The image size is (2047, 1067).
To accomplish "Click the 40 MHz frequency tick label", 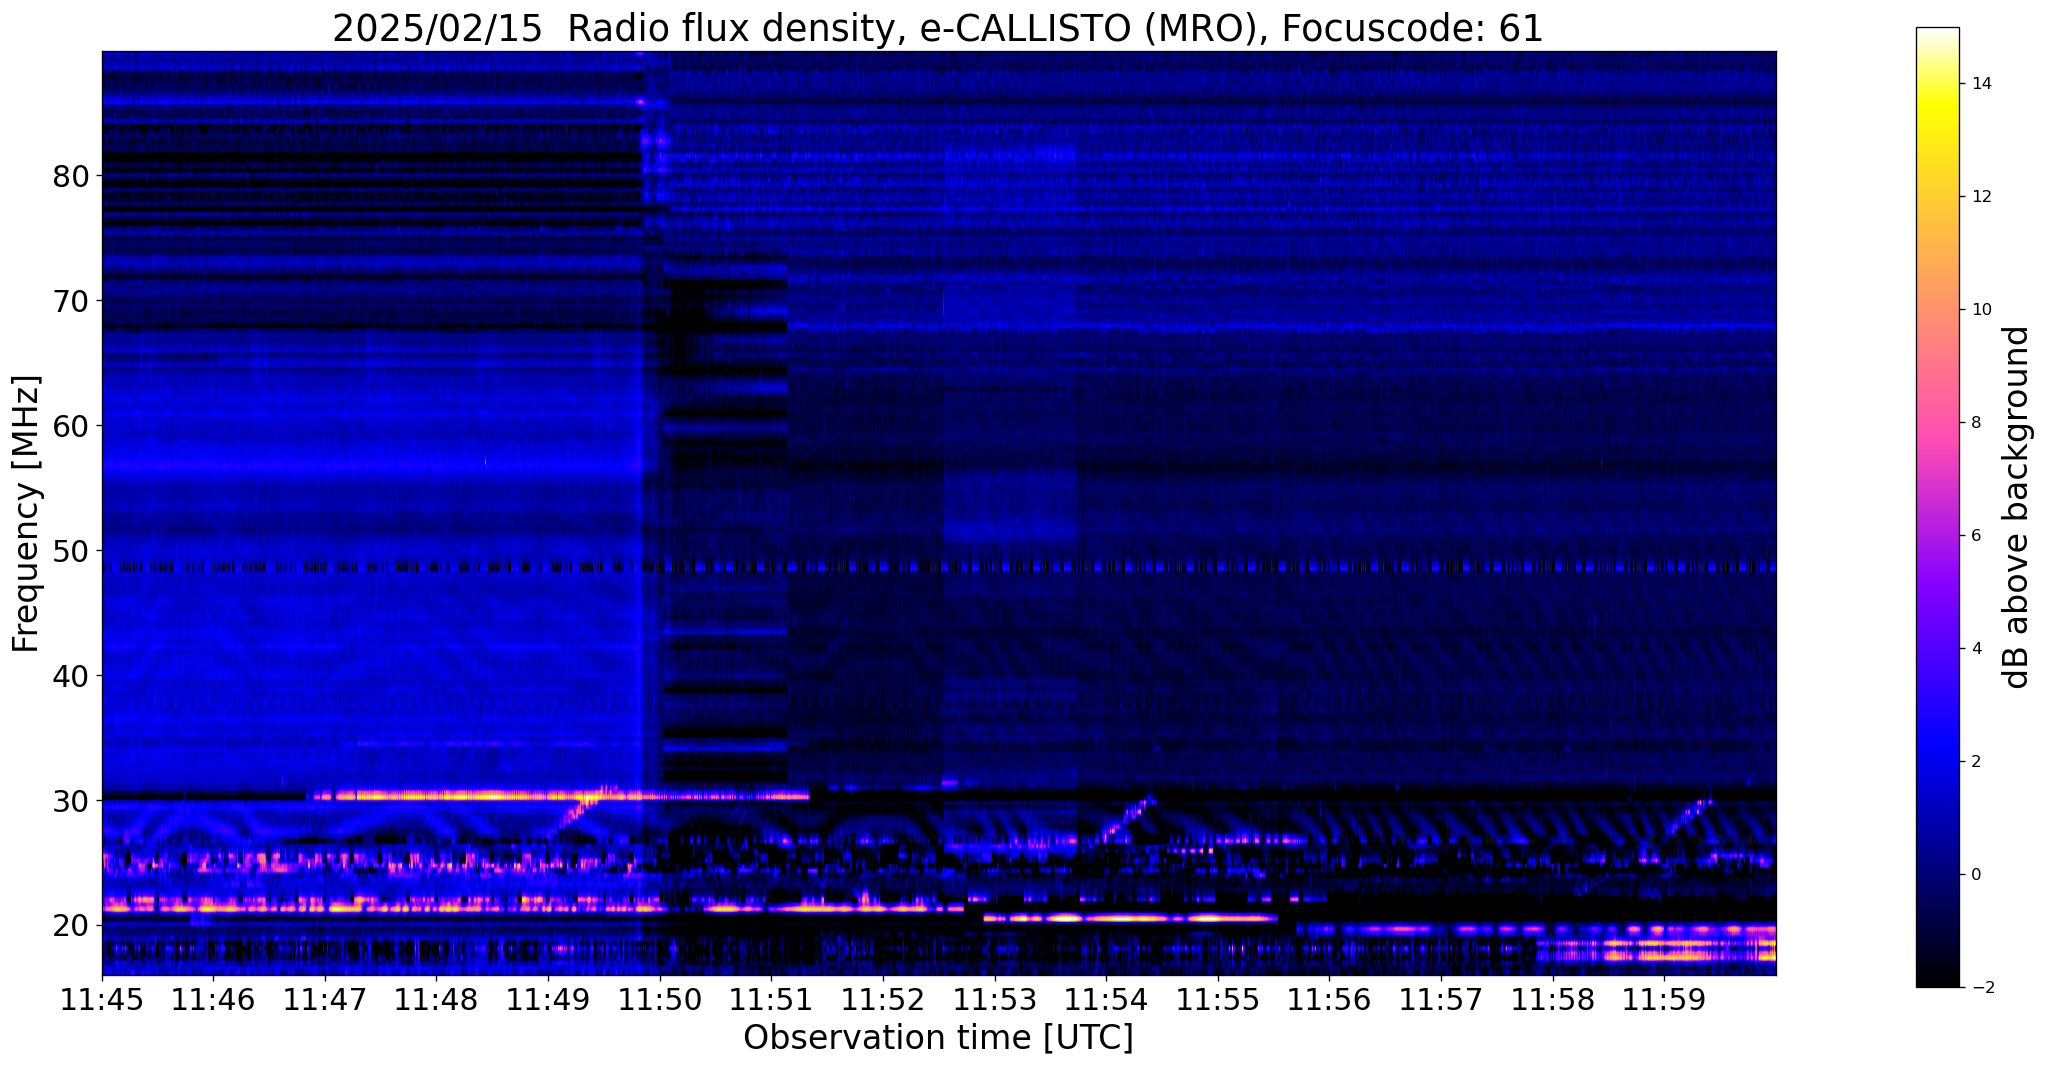I will point(70,677).
